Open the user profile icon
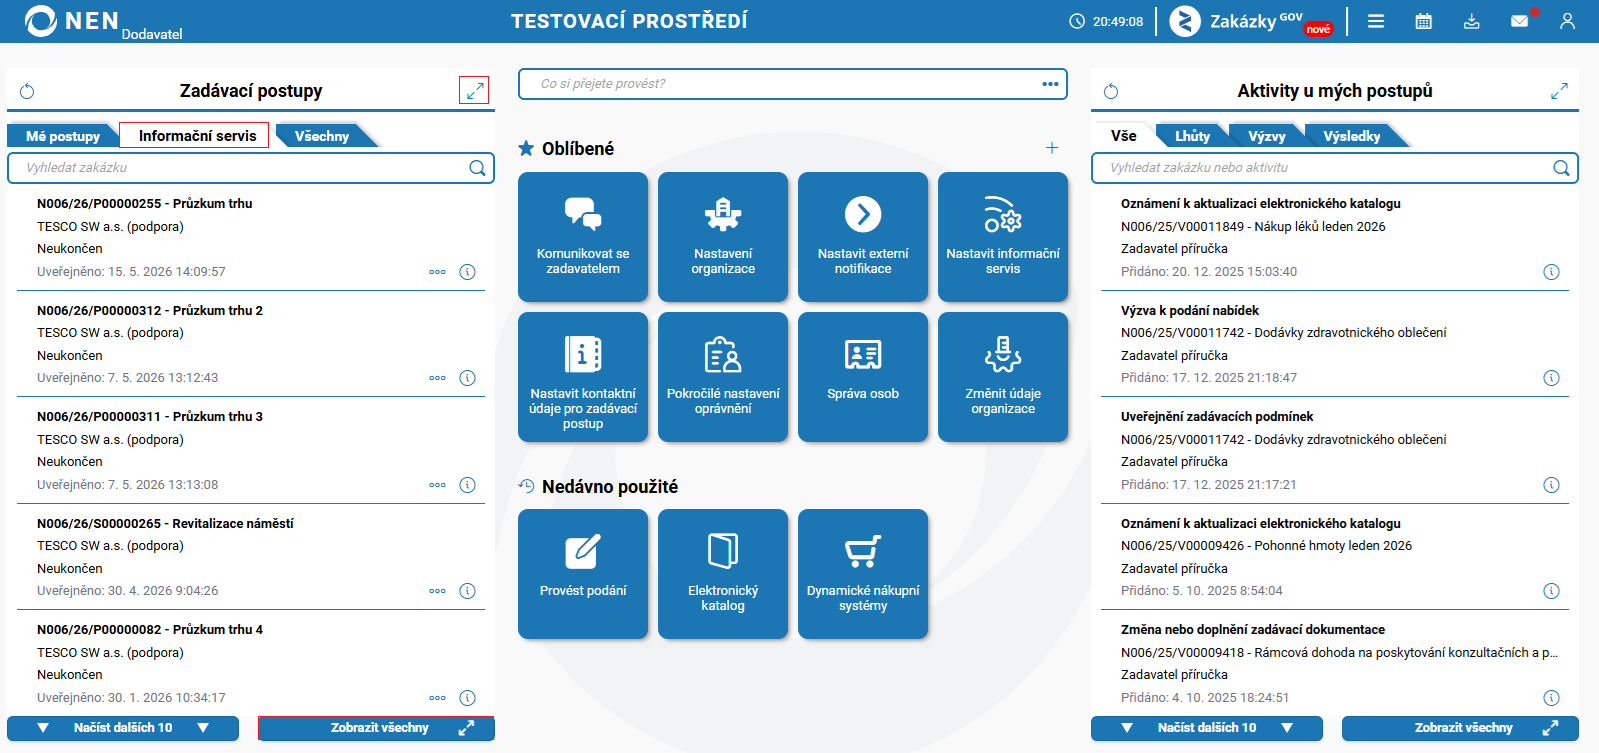The height and width of the screenshot is (753, 1599). point(1567,21)
